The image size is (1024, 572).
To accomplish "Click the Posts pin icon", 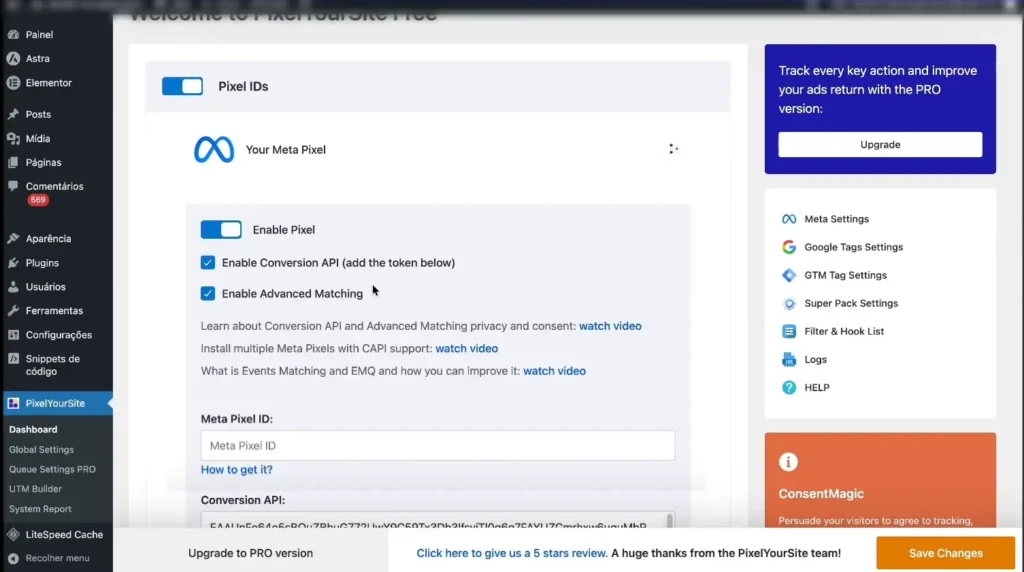I will (x=13, y=114).
